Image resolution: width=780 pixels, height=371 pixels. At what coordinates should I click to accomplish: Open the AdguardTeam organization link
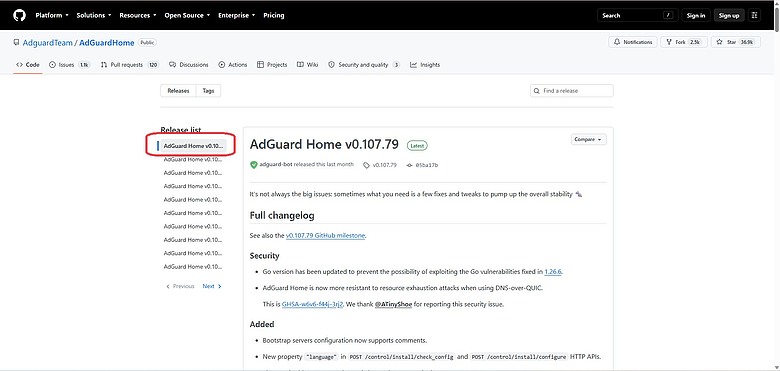(x=48, y=43)
